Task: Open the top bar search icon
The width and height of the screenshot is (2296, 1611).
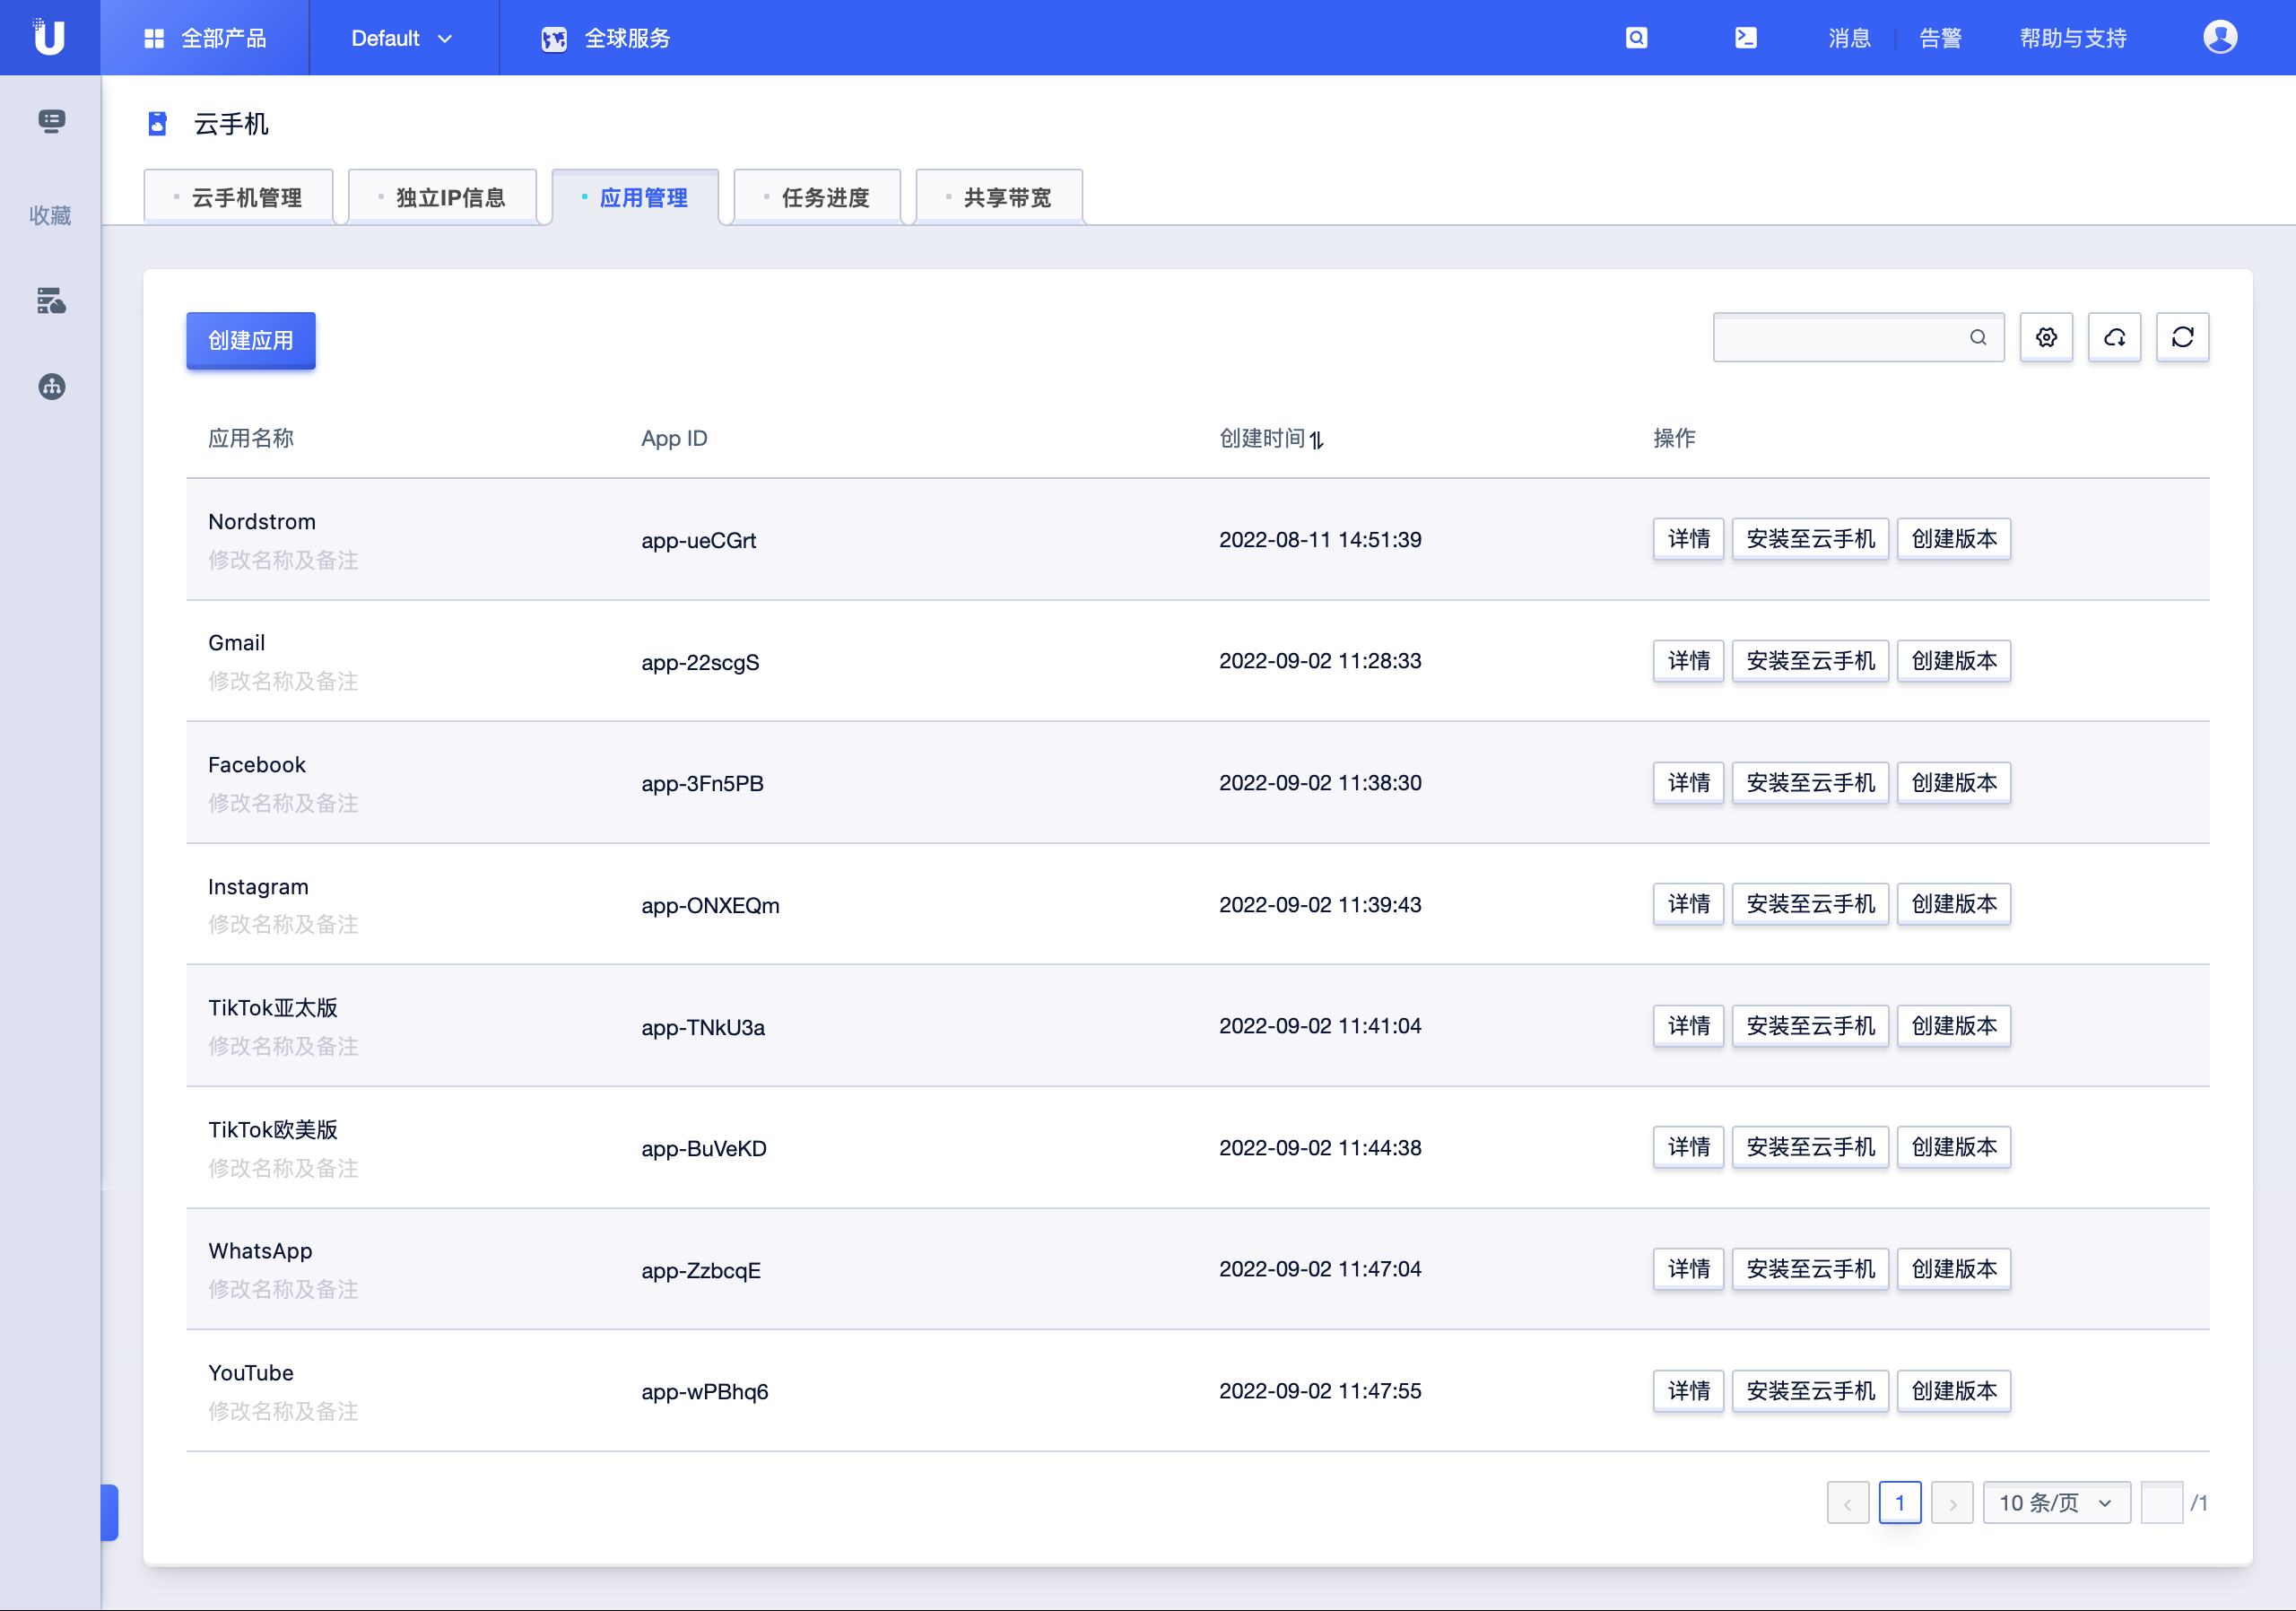Action: tap(1636, 38)
